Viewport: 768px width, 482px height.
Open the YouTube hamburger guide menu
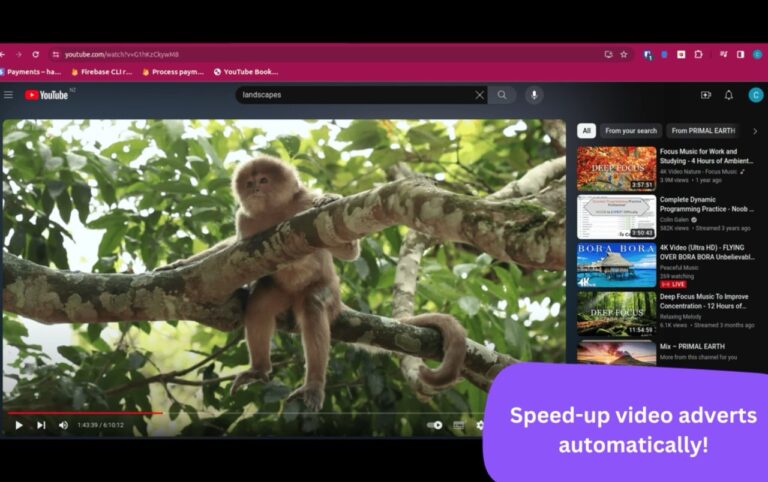(x=9, y=95)
